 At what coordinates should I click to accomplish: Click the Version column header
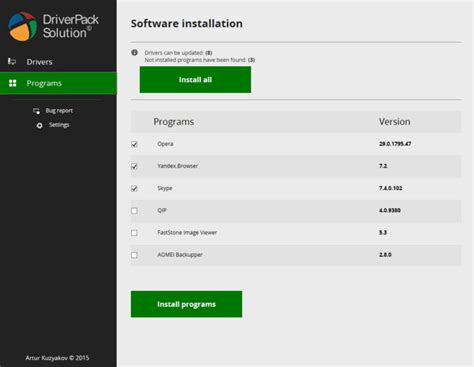tap(394, 122)
